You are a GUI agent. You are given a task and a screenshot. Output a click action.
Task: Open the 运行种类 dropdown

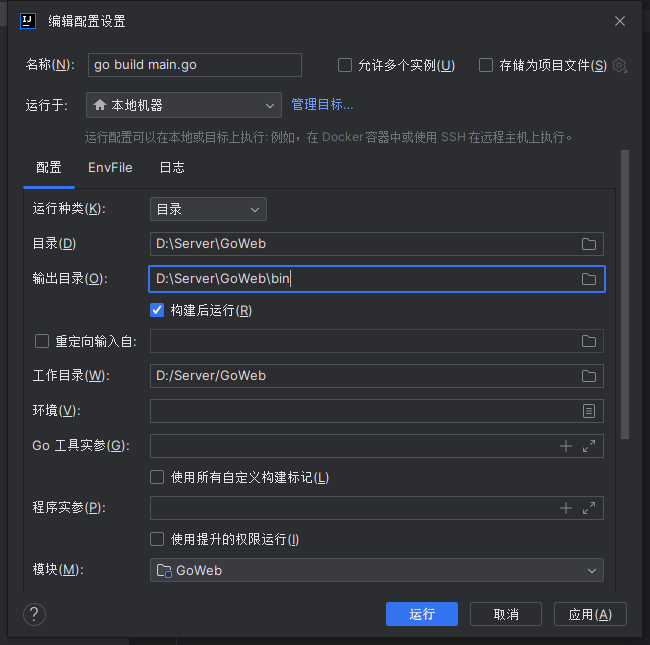point(208,209)
